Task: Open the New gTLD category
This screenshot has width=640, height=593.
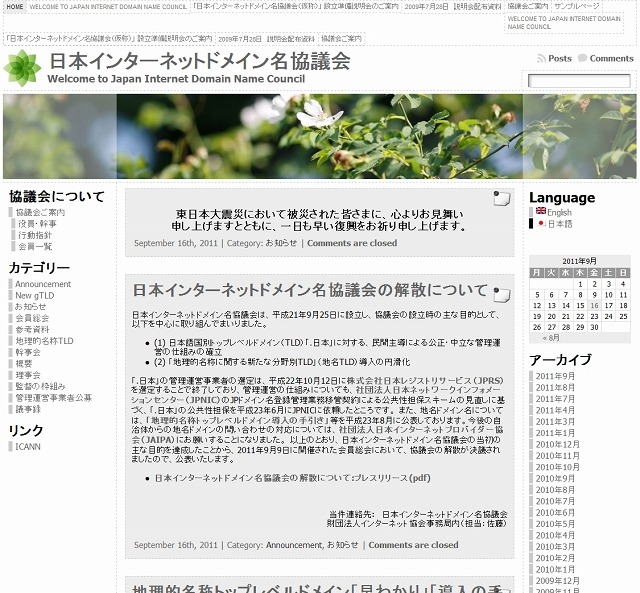Action: pyautogui.click(x=34, y=295)
